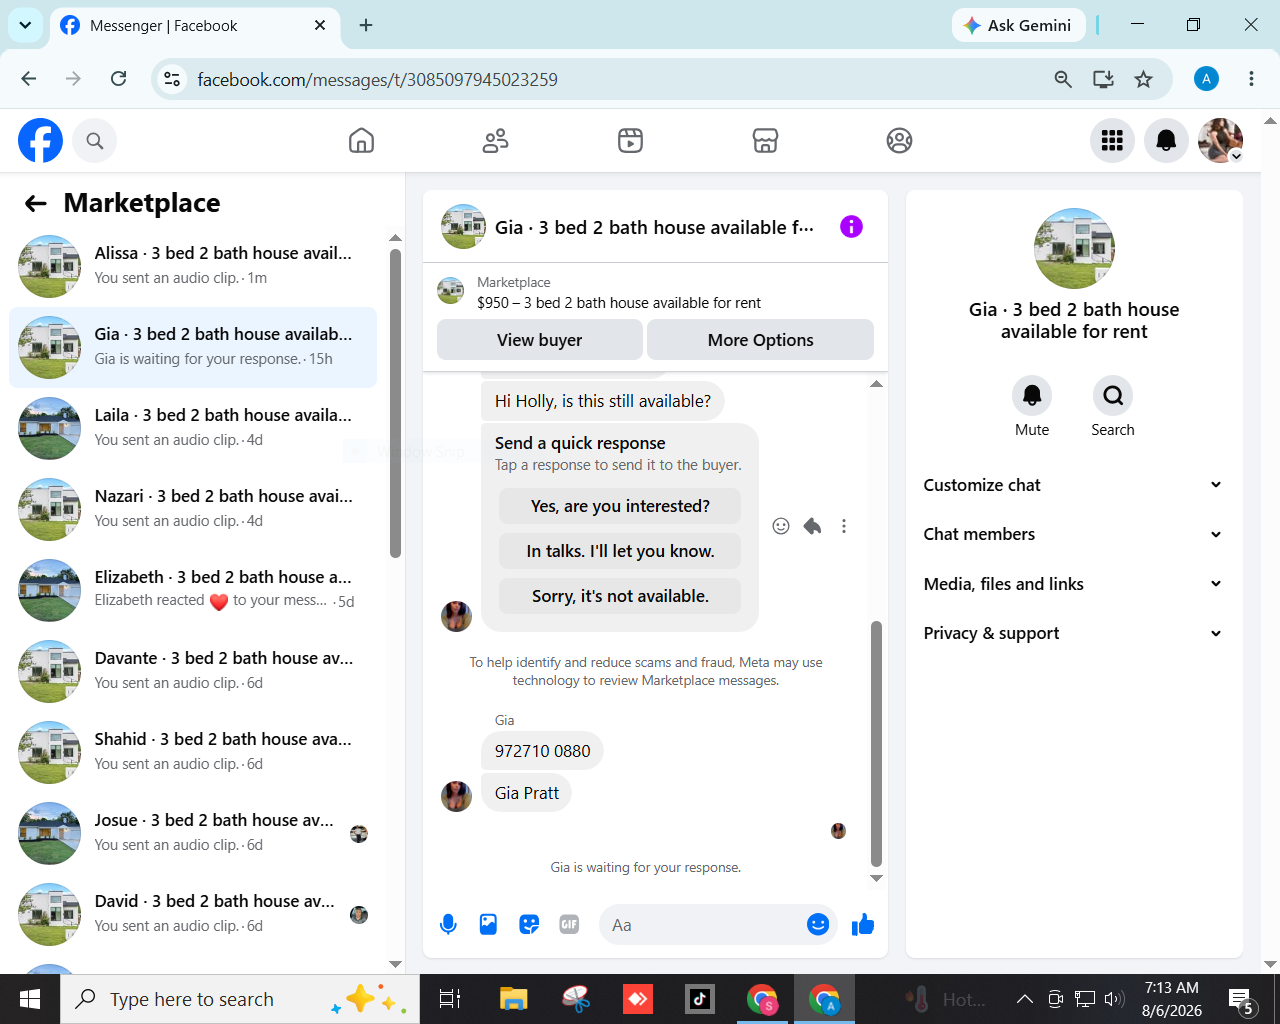Image resolution: width=1280 pixels, height=1024 pixels.
Task: Open Josue's conversation
Action: pyautogui.click(x=193, y=833)
